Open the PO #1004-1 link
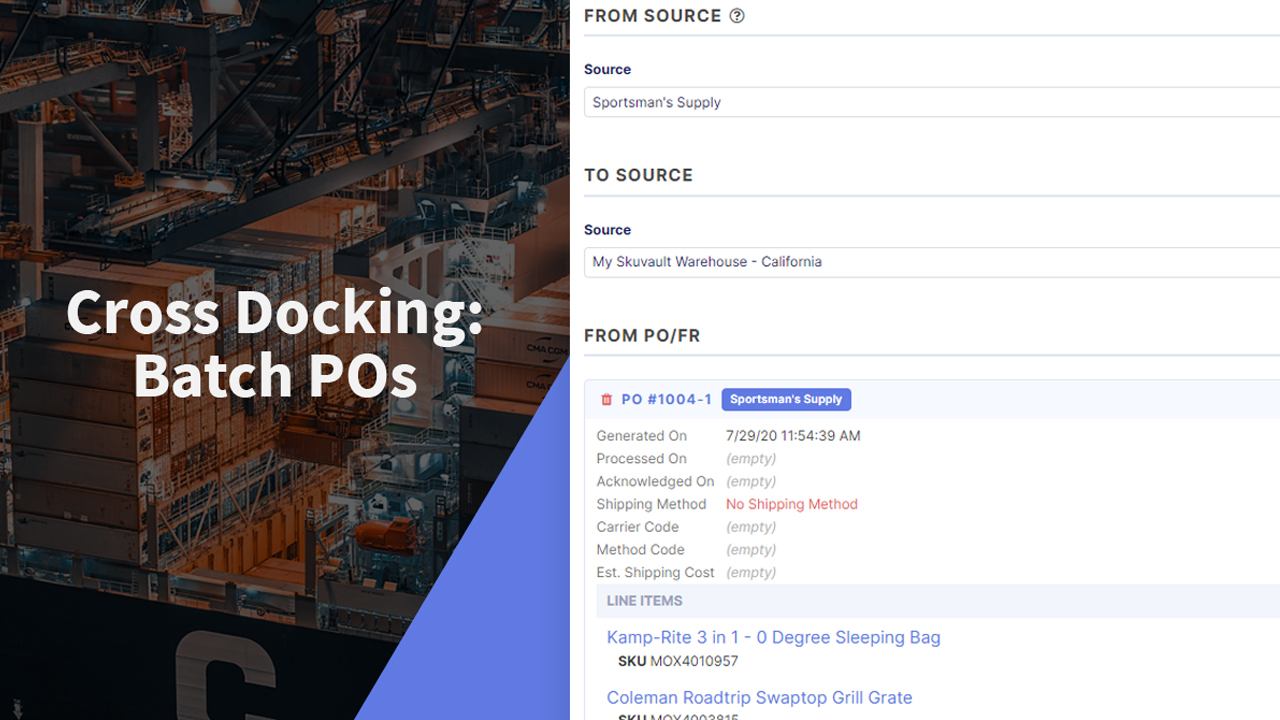This screenshot has height=720, width=1280. coord(666,400)
